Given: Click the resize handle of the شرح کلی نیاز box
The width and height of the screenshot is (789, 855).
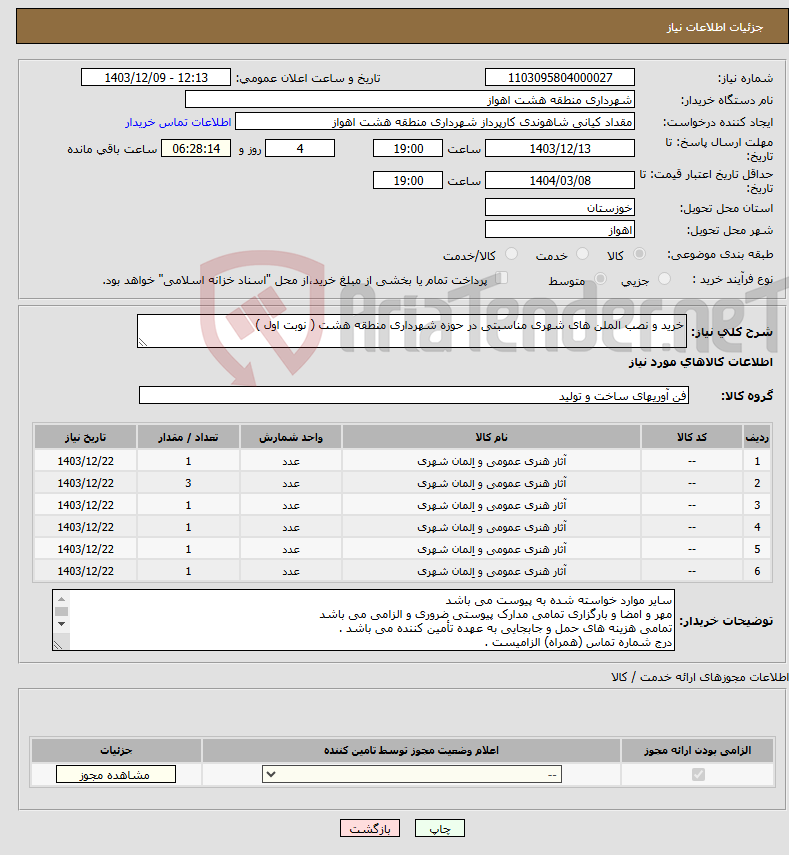Looking at the screenshot, I should (143, 342).
